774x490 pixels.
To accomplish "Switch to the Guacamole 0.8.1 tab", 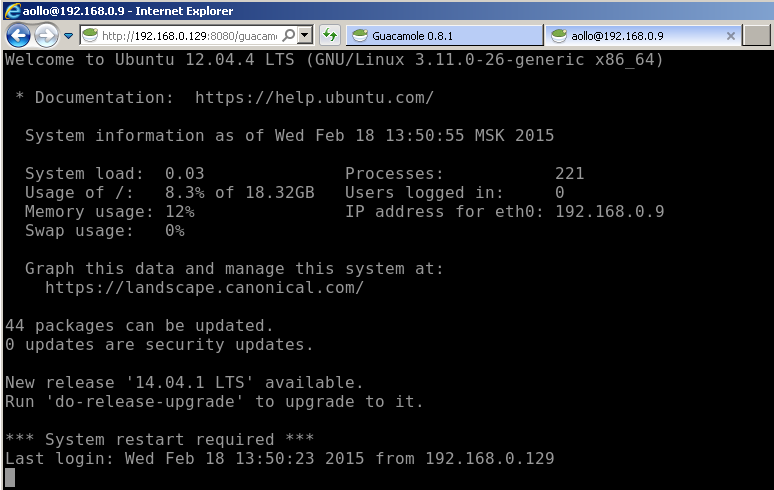I will pos(444,36).
